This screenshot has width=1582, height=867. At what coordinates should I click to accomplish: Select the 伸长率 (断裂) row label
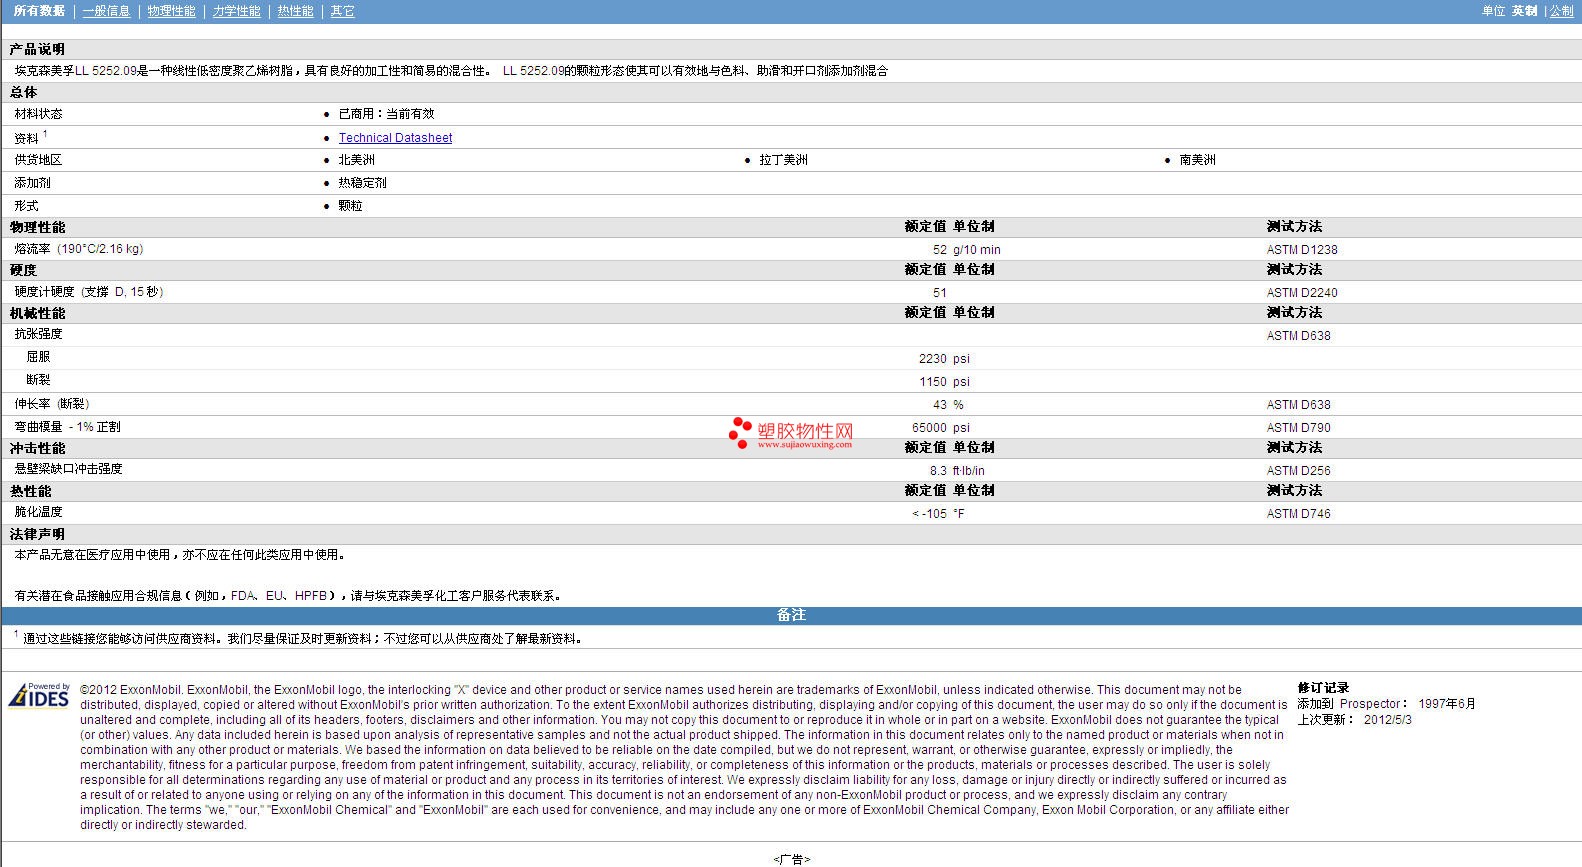[52, 404]
